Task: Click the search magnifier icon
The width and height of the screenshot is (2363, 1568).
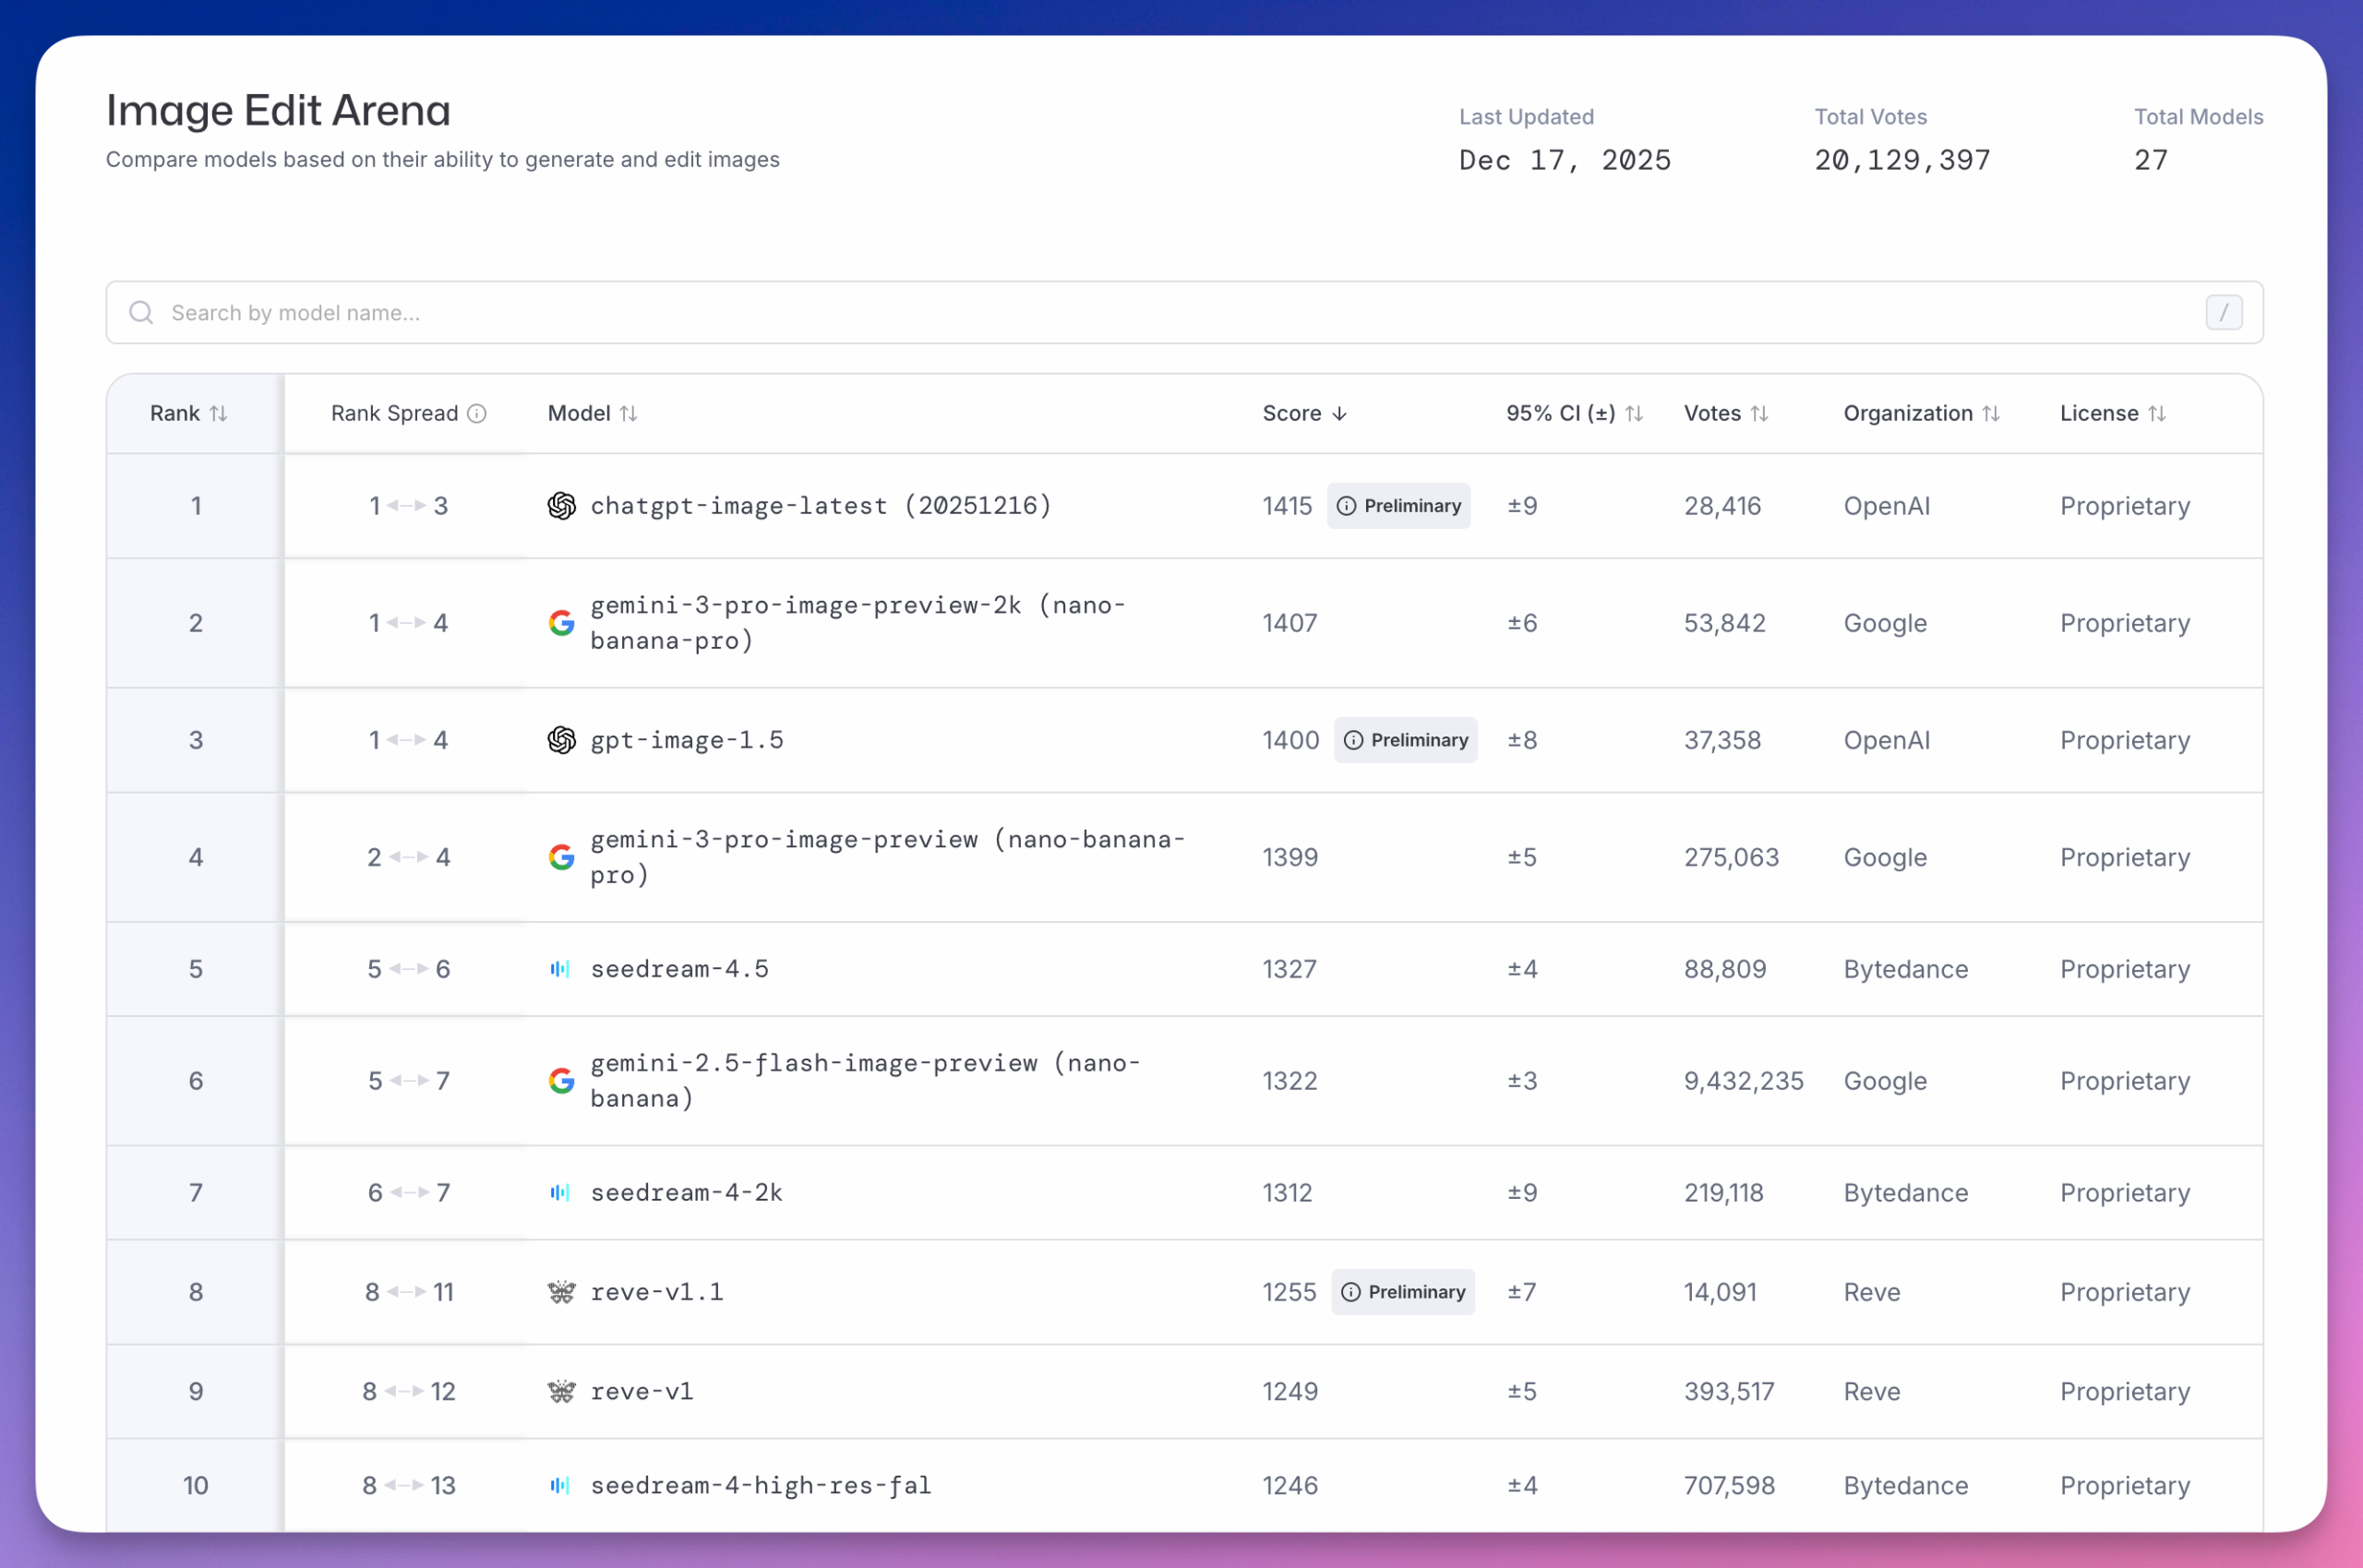Action: (141, 313)
